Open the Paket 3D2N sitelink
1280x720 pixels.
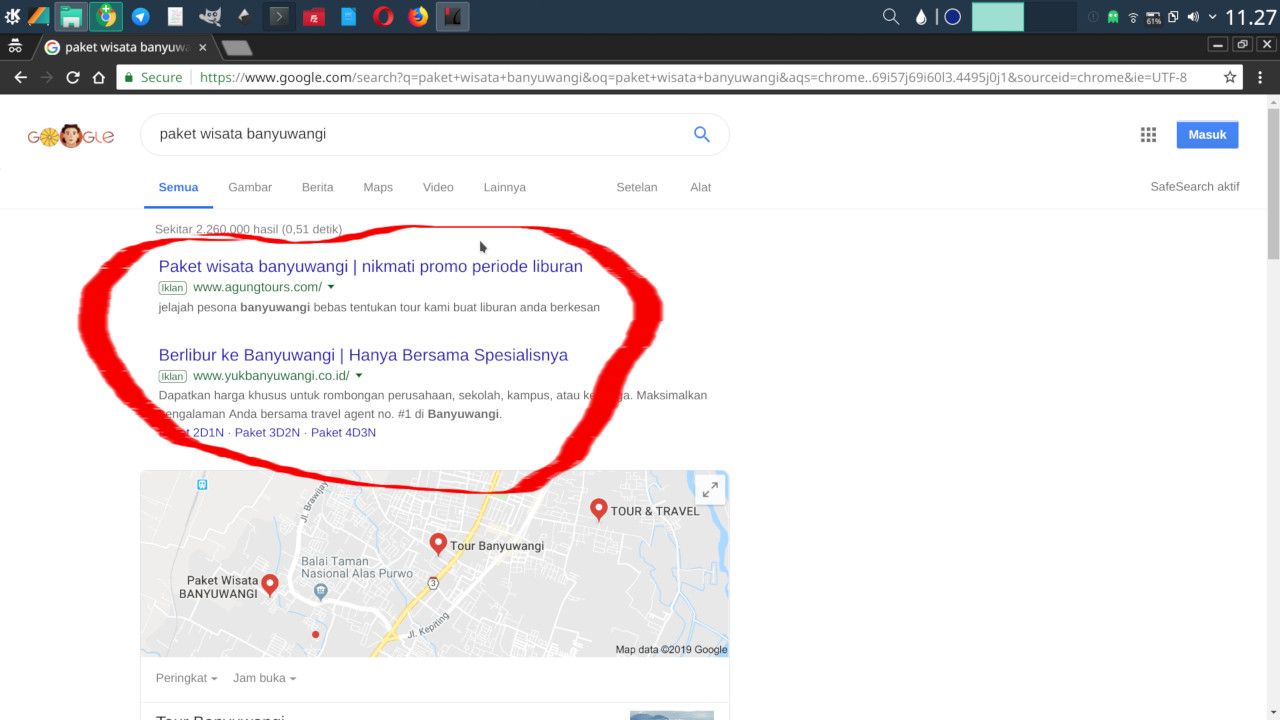click(x=267, y=432)
